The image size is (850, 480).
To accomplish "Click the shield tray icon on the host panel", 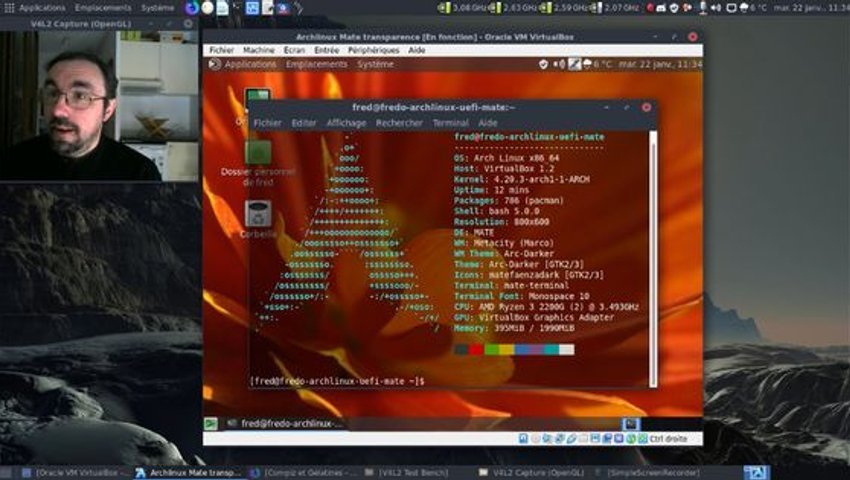I will 674,8.
